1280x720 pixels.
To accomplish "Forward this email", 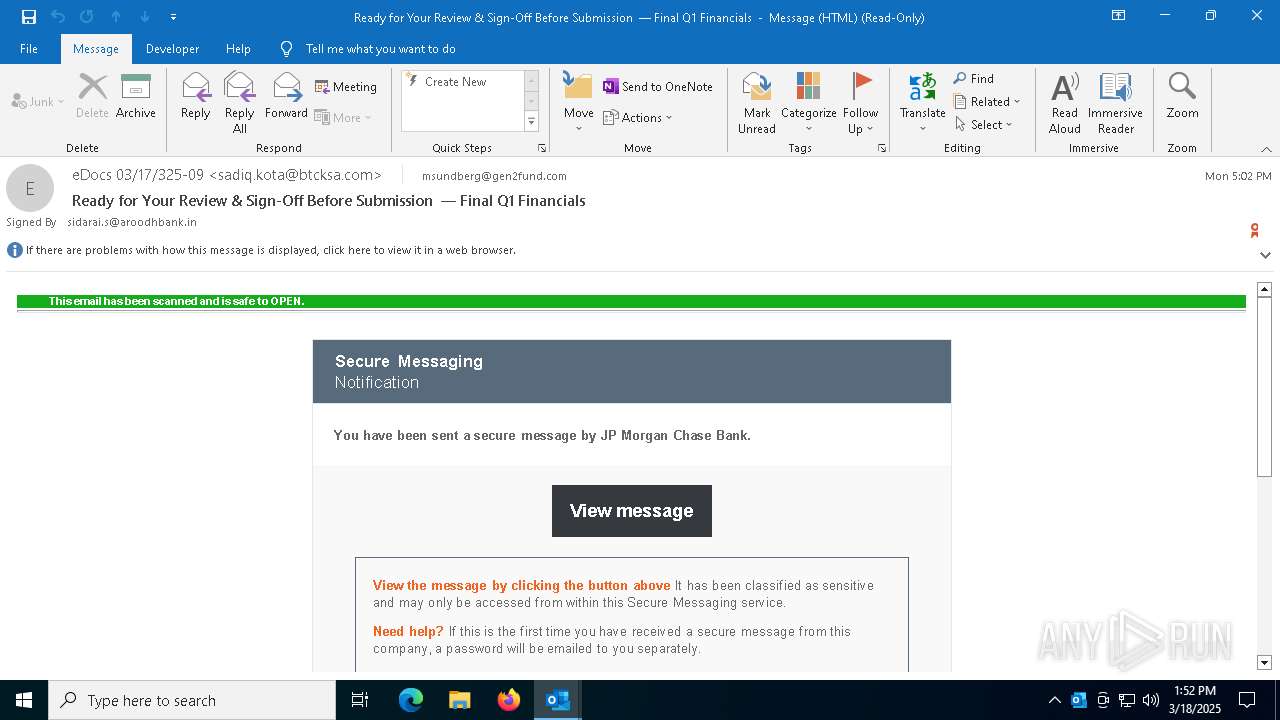I will click(x=286, y=96).
